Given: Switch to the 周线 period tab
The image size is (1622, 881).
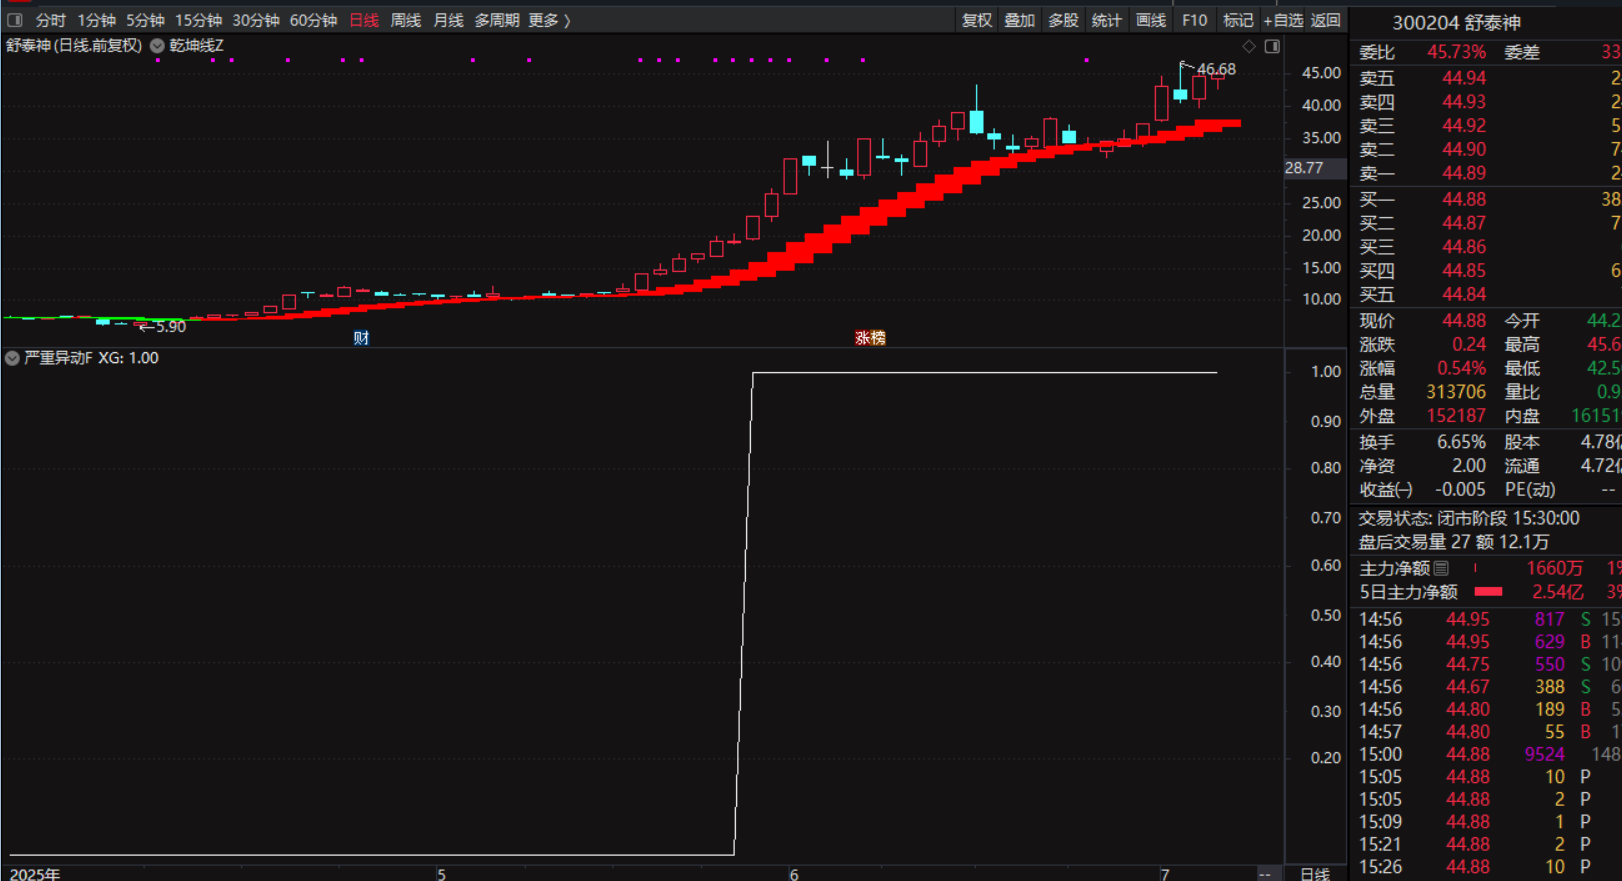Looking at the screenshot, I should click(405, 20).
